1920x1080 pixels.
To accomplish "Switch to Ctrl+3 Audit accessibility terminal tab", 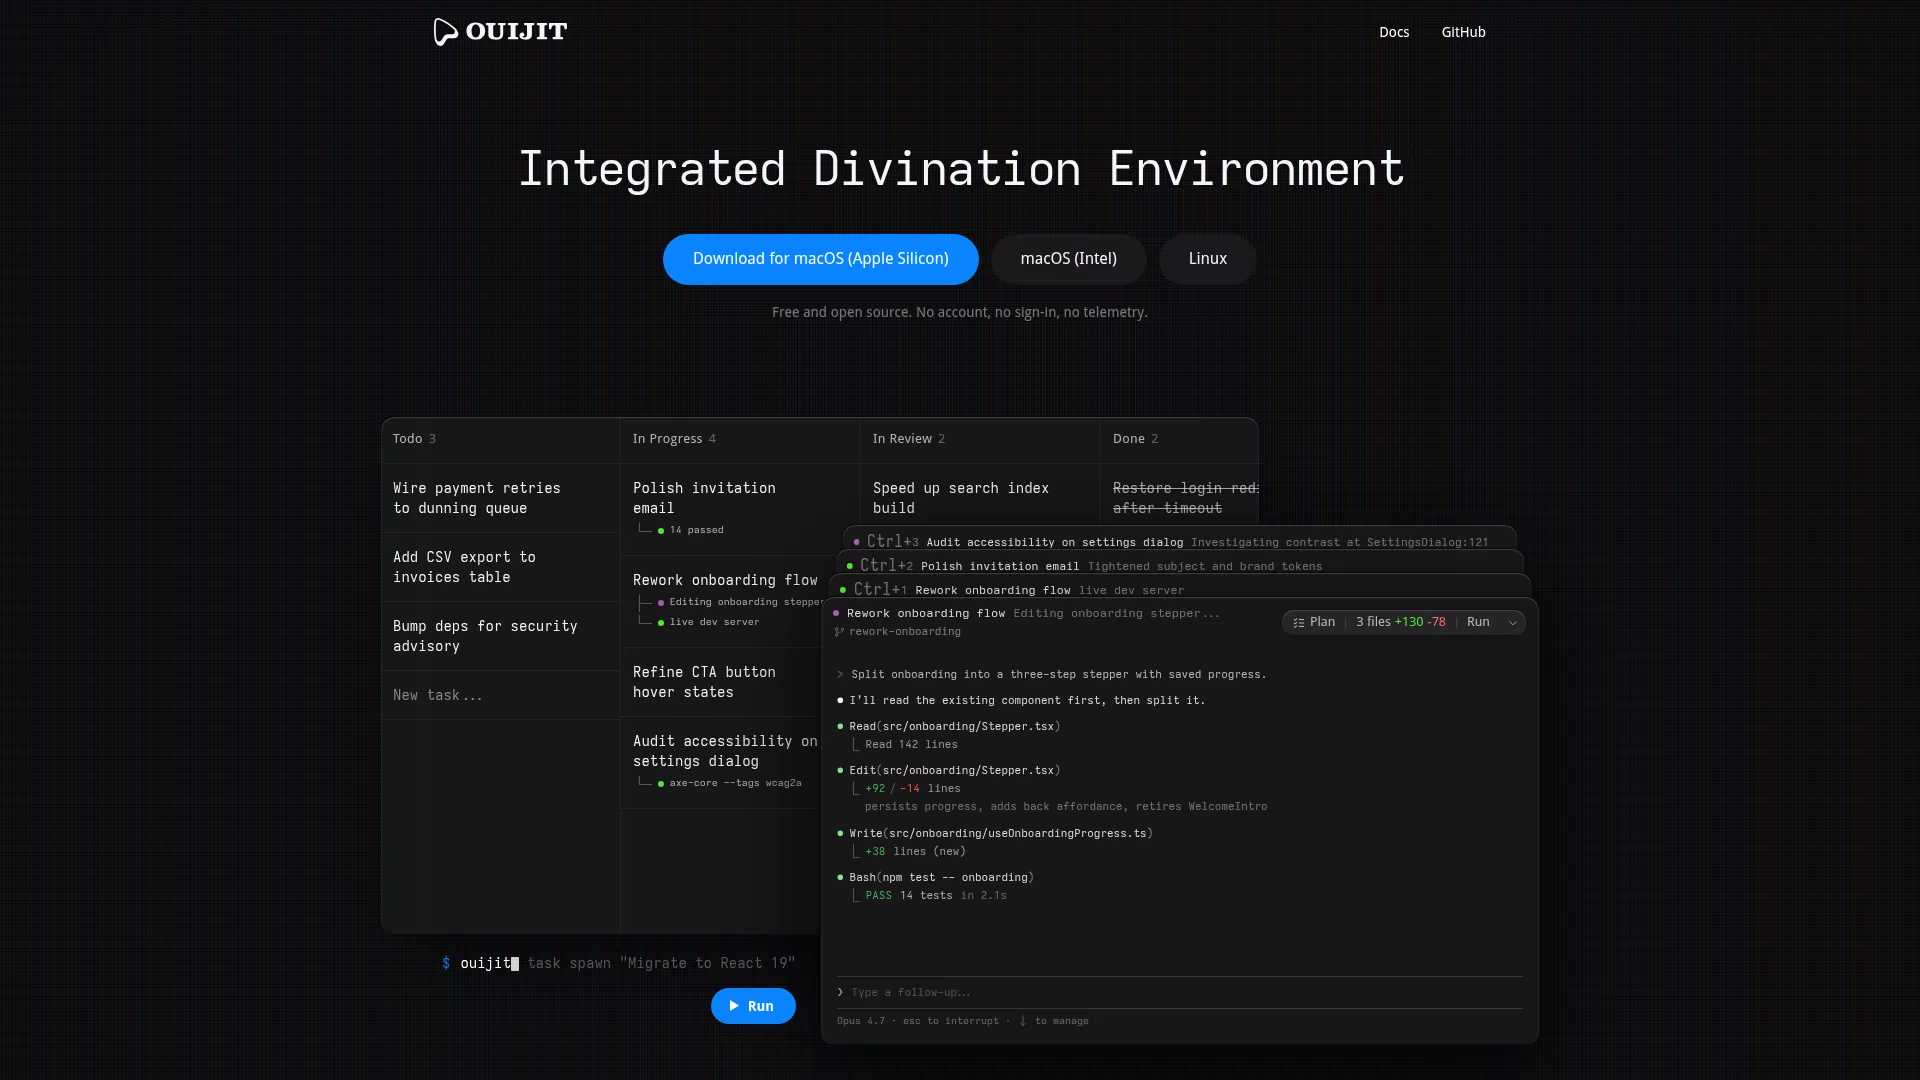I will click(1180, 541).
